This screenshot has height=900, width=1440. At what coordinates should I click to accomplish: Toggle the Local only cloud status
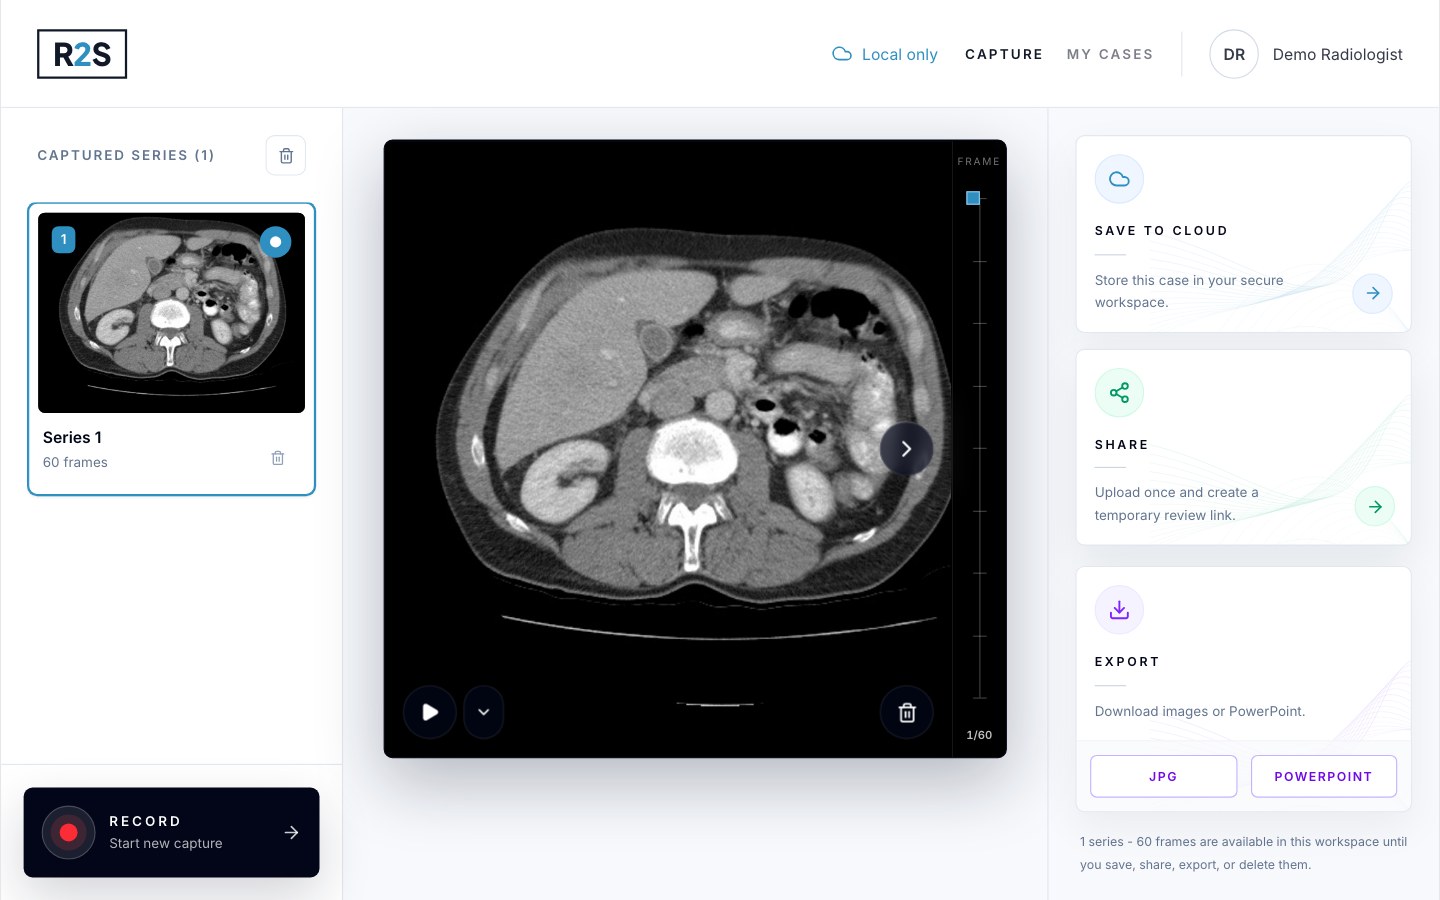[885, 54]
